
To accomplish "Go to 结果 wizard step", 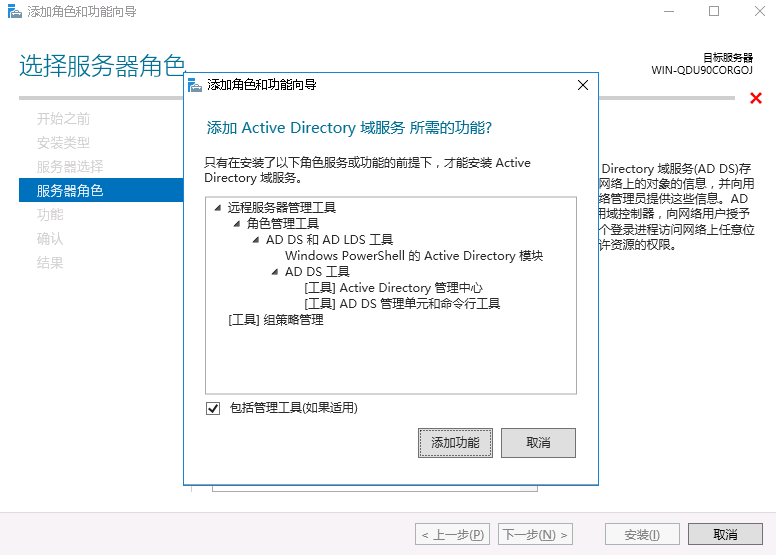I will click(50, 262).
